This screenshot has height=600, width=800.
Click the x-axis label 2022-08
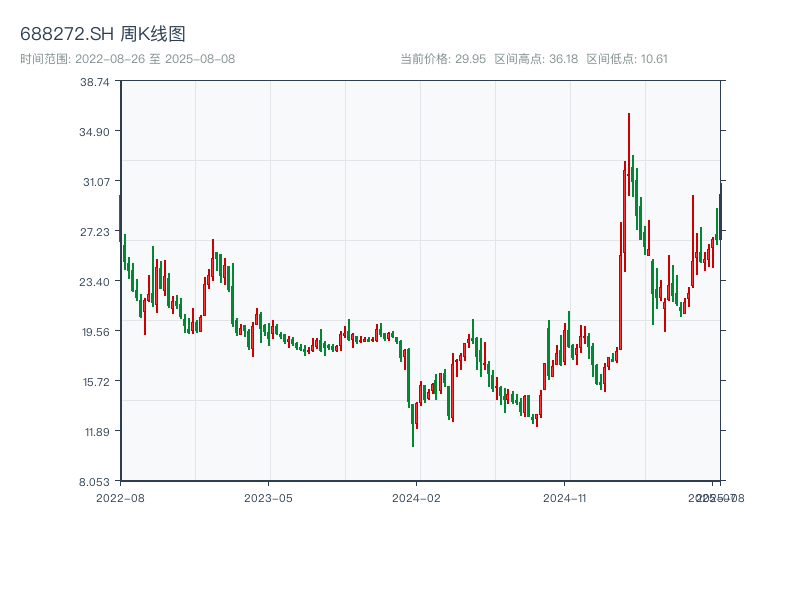coord(120,498)
